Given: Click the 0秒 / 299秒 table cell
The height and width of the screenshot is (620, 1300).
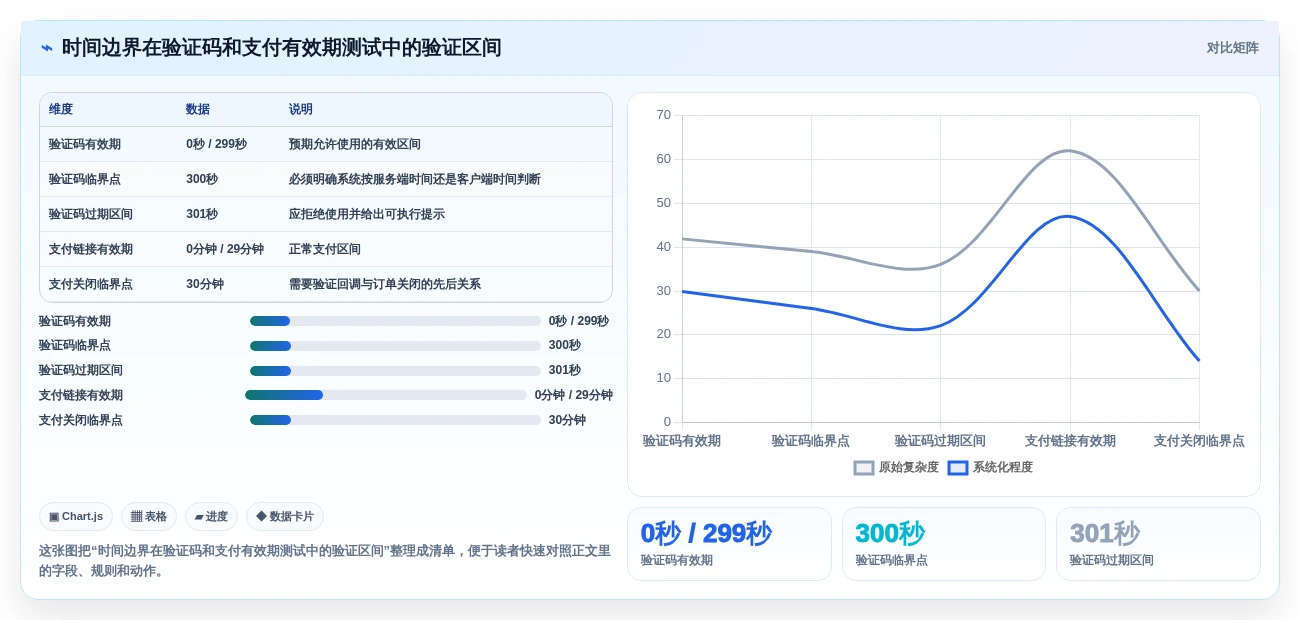Looking at the screenshot, I should click(x=216, y=144).
